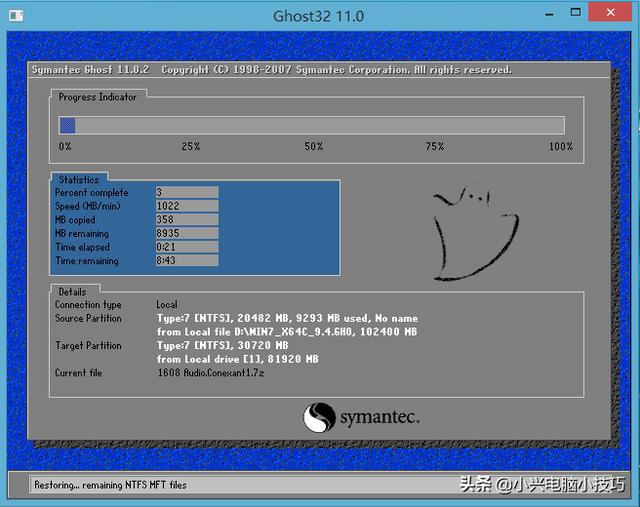
Task: Minimize the Ghost32 11.0 window
Action: 549,14
